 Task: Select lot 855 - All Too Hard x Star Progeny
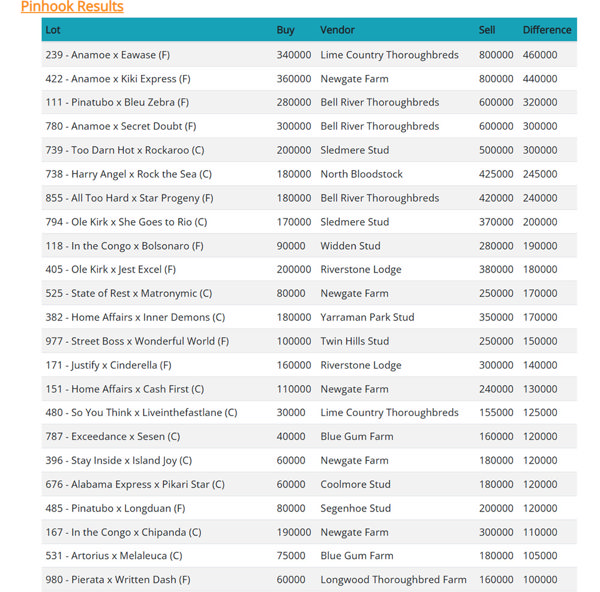(129, 198)
